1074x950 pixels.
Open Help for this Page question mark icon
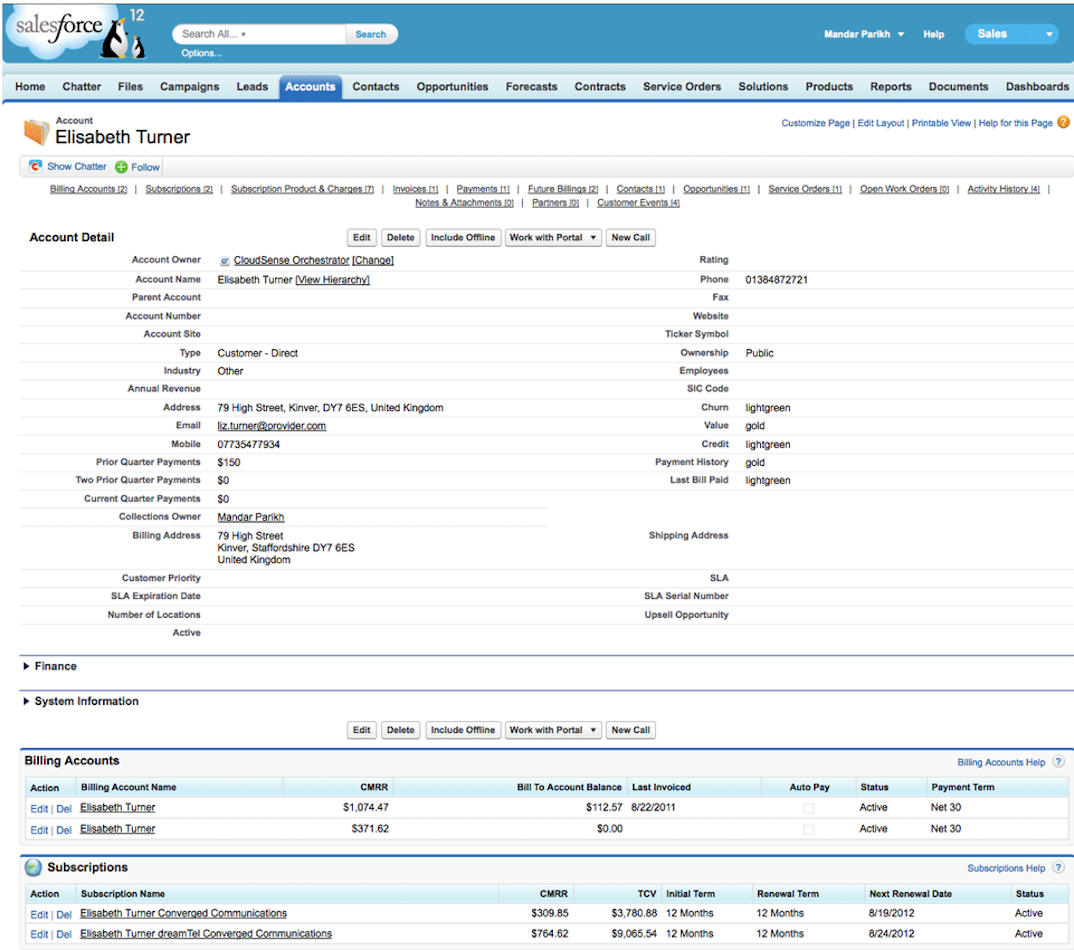coord(1063,123)
